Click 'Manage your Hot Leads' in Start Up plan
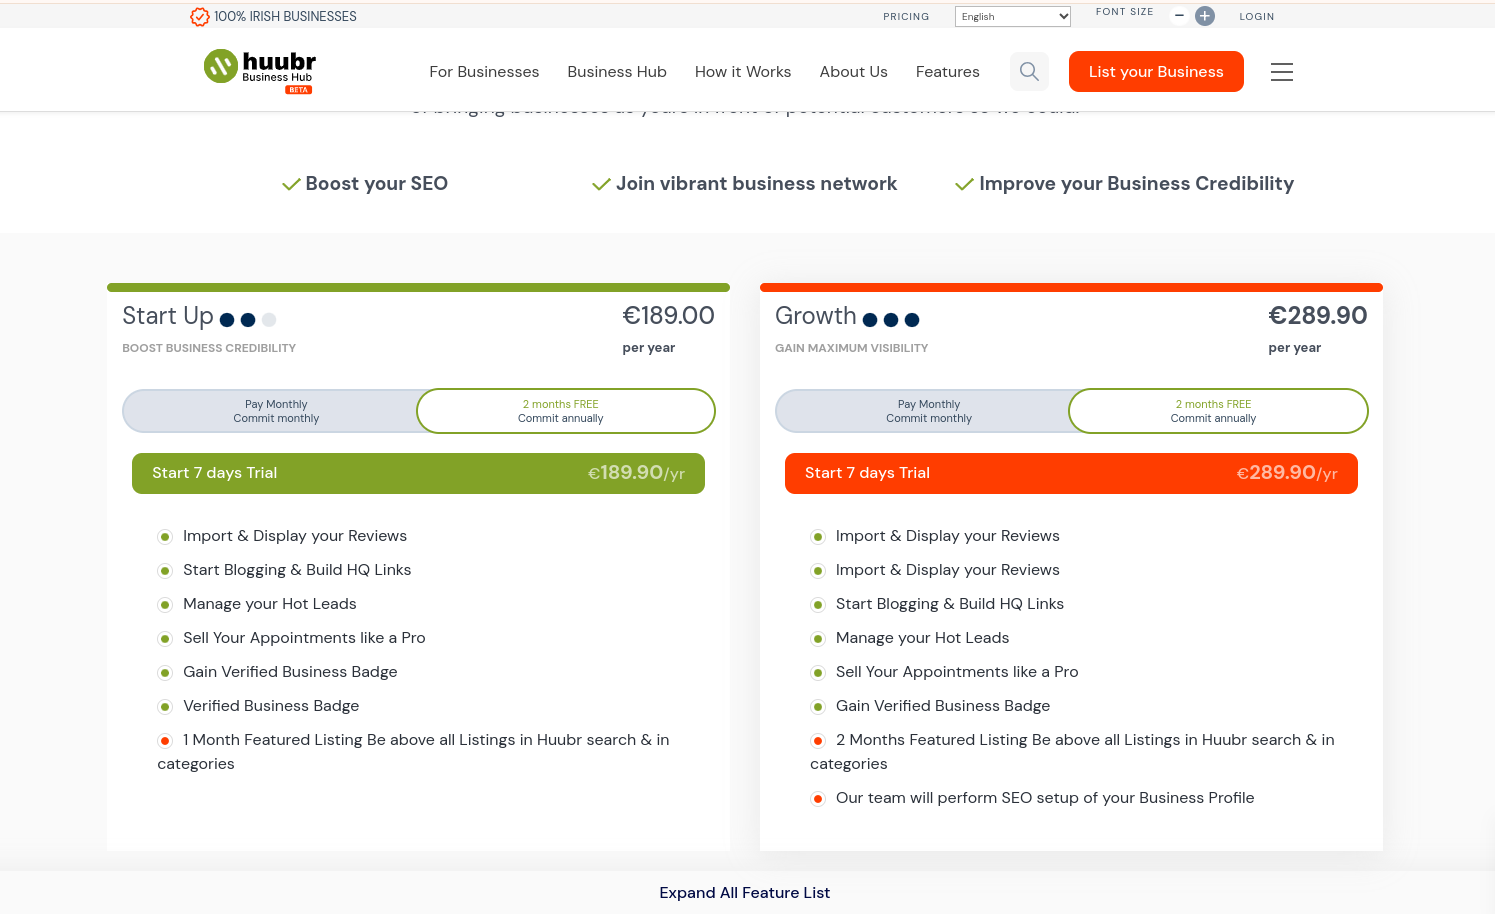 point(270,604)
